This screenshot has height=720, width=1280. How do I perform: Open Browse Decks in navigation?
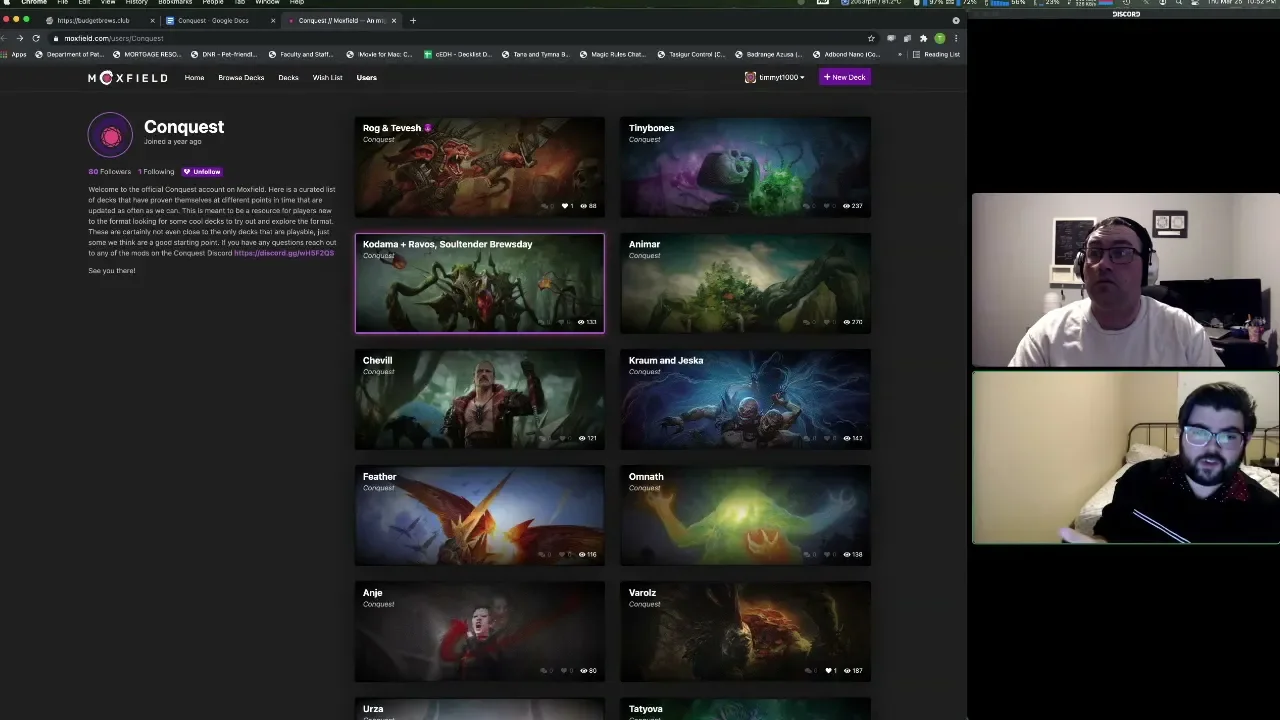pos(241,77)
